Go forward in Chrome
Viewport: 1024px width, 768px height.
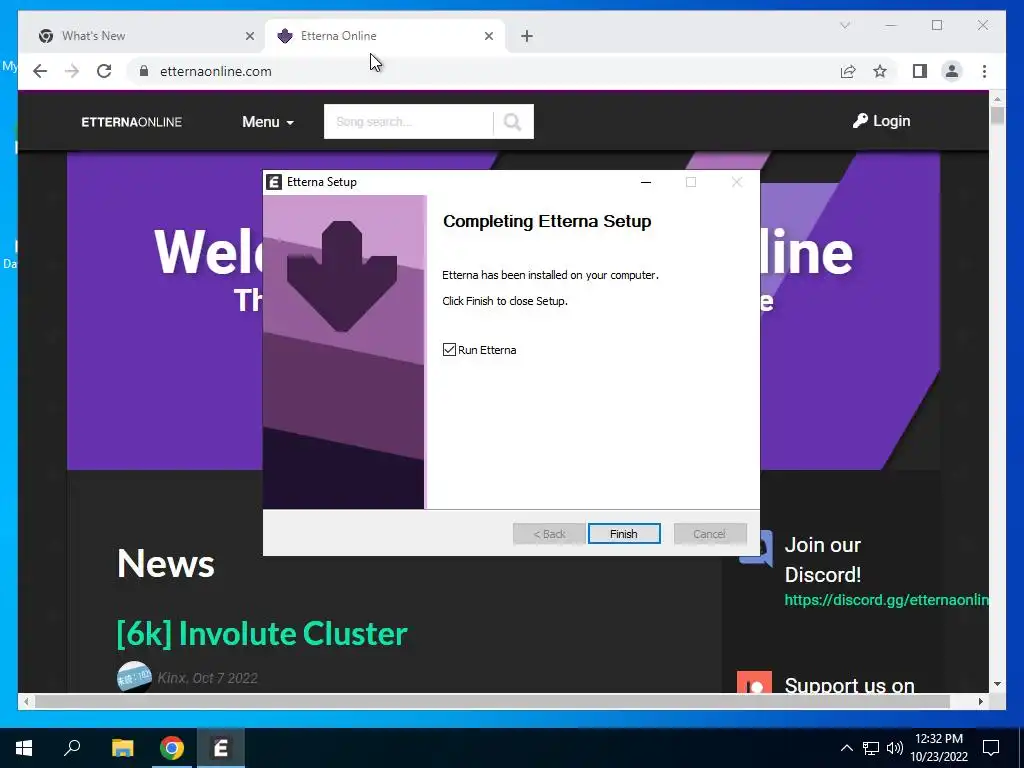(72, 71)
